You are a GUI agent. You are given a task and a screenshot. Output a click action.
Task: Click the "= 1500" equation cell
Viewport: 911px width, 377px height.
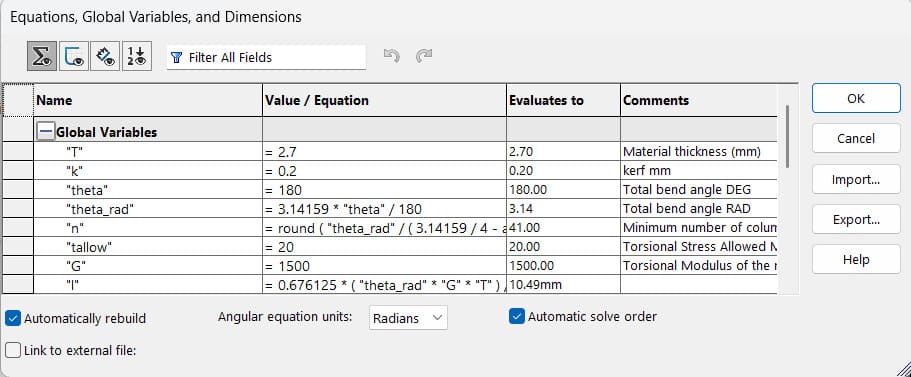pyautogui.click(x=384, y=266)
